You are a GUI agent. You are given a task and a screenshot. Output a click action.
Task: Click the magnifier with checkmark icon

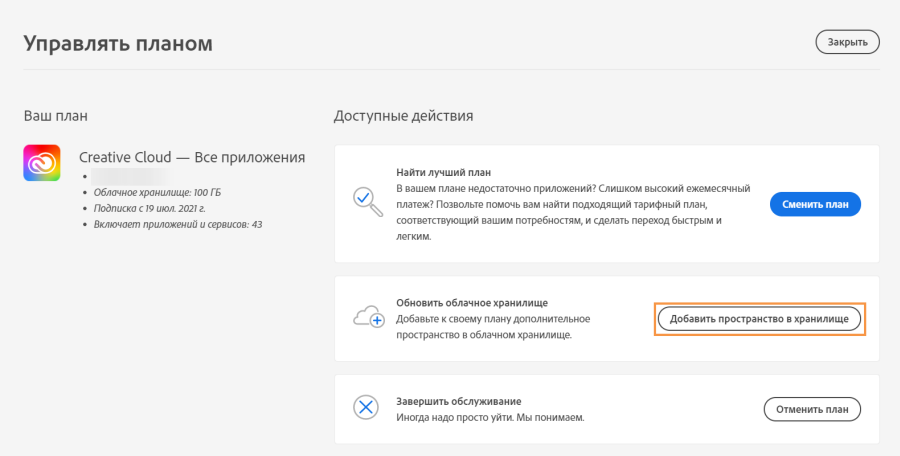tap(369, 203)
